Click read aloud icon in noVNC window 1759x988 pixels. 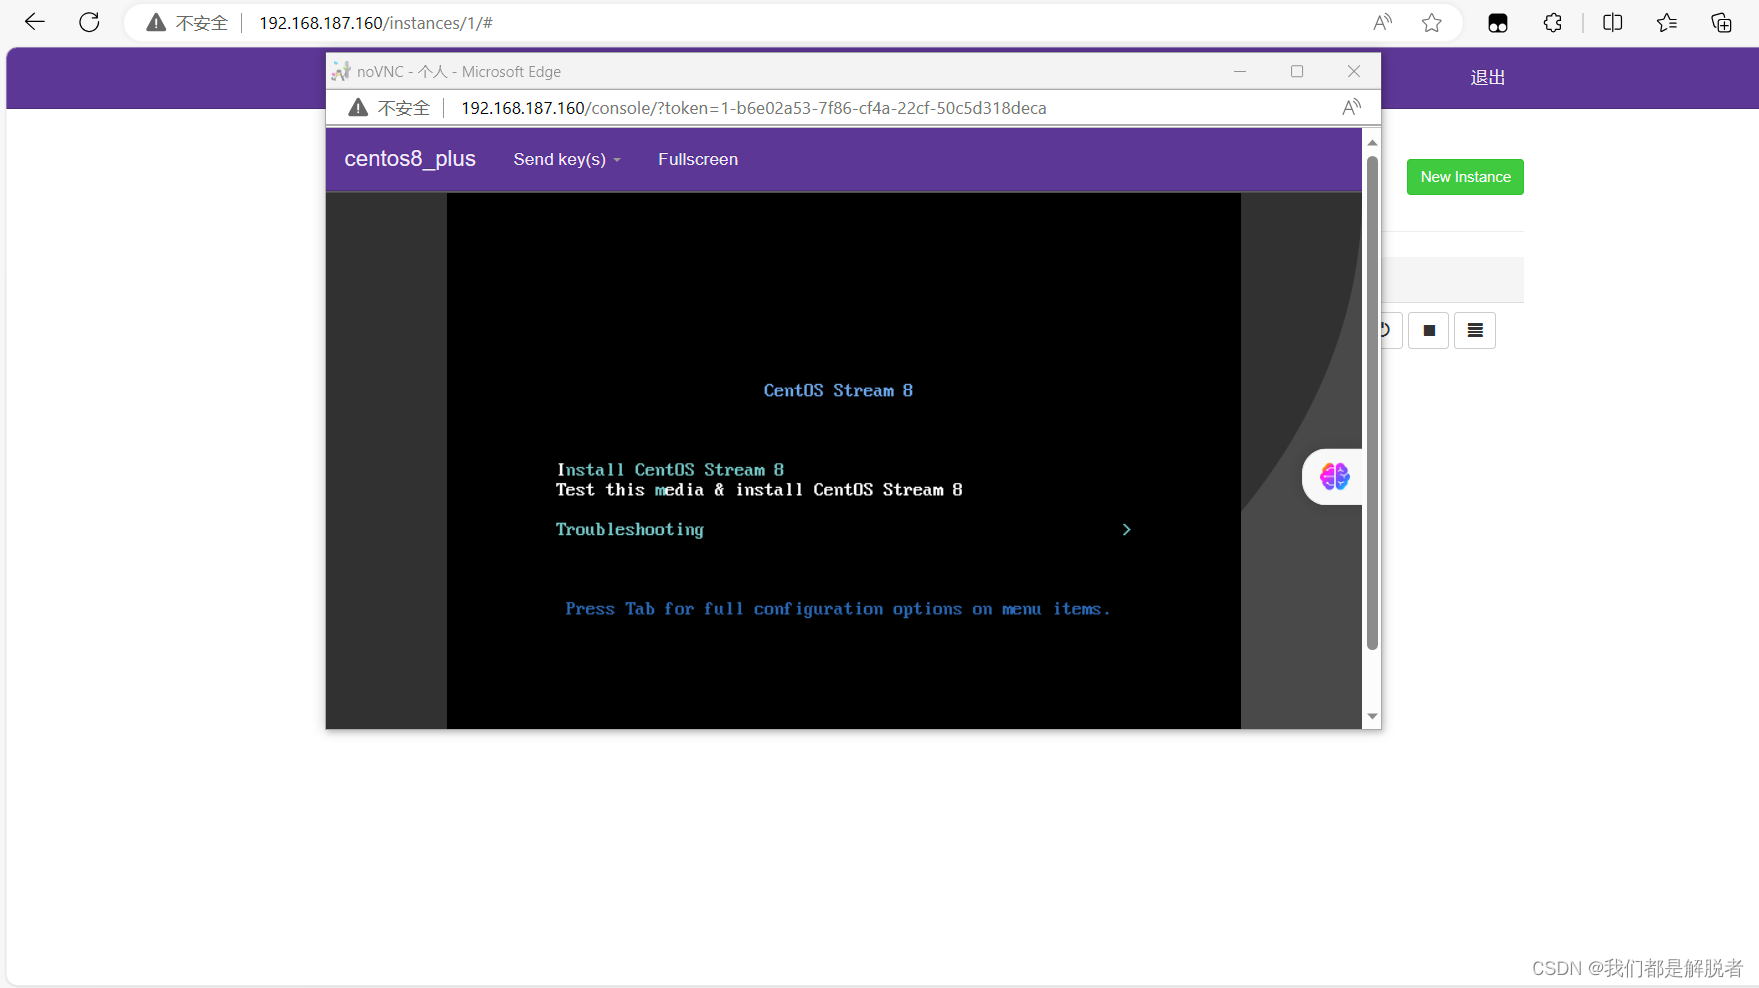1351,107
